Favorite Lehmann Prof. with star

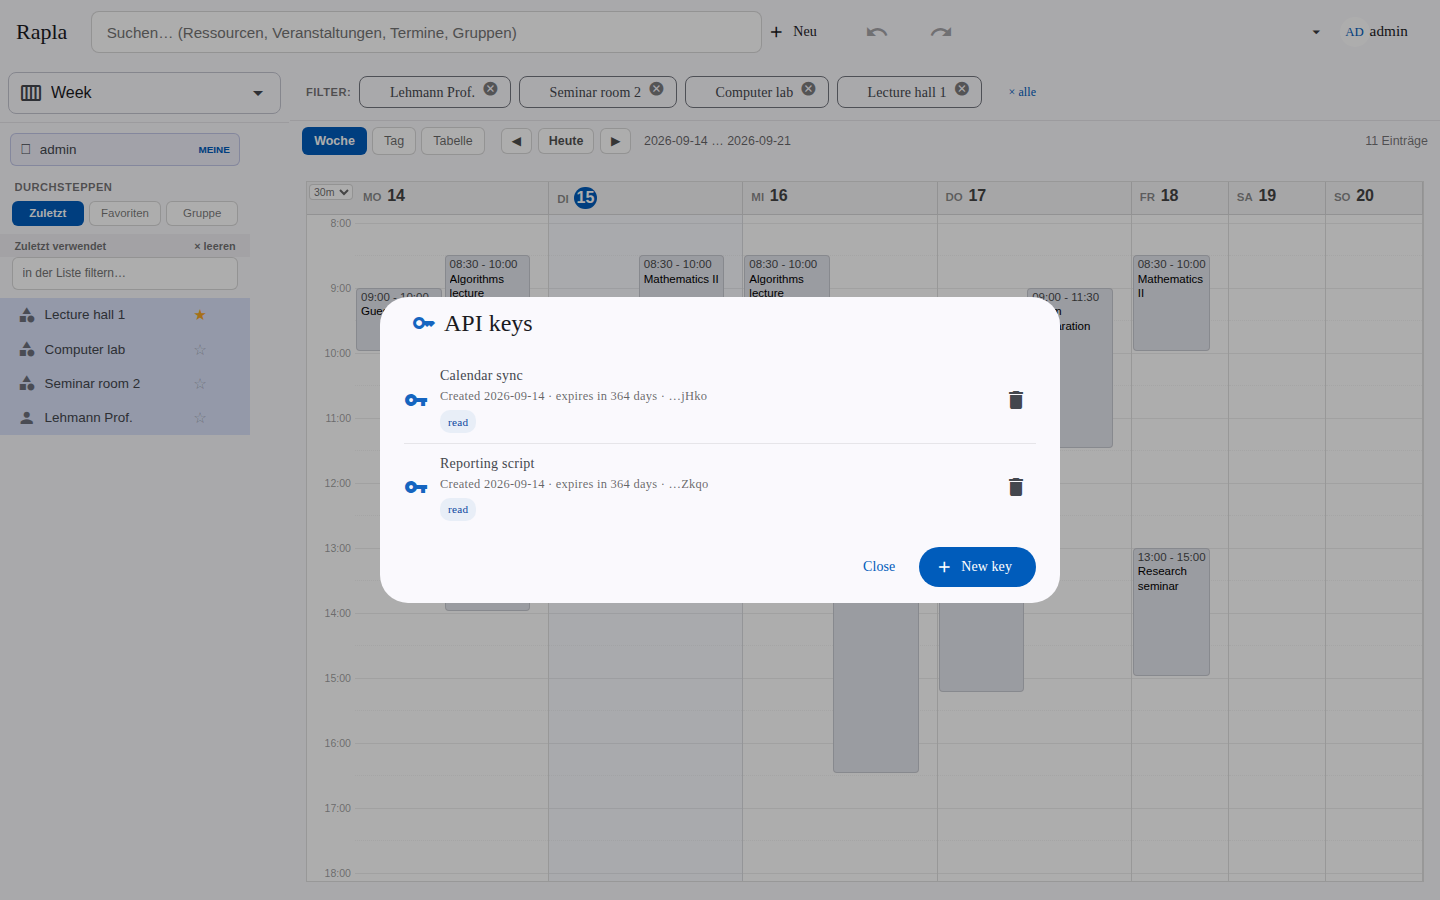pyautogui.click(x=199, y=418)
